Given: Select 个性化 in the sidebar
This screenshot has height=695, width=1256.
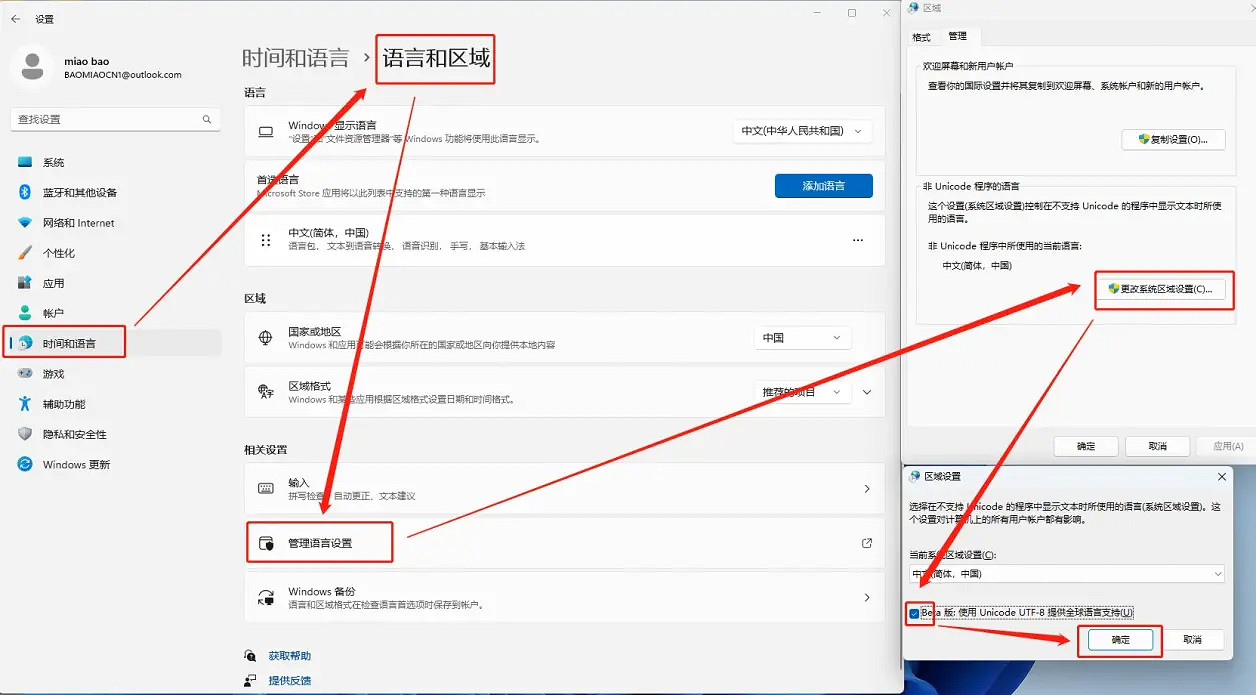Looking at the screenshot, I should (58, 253).
